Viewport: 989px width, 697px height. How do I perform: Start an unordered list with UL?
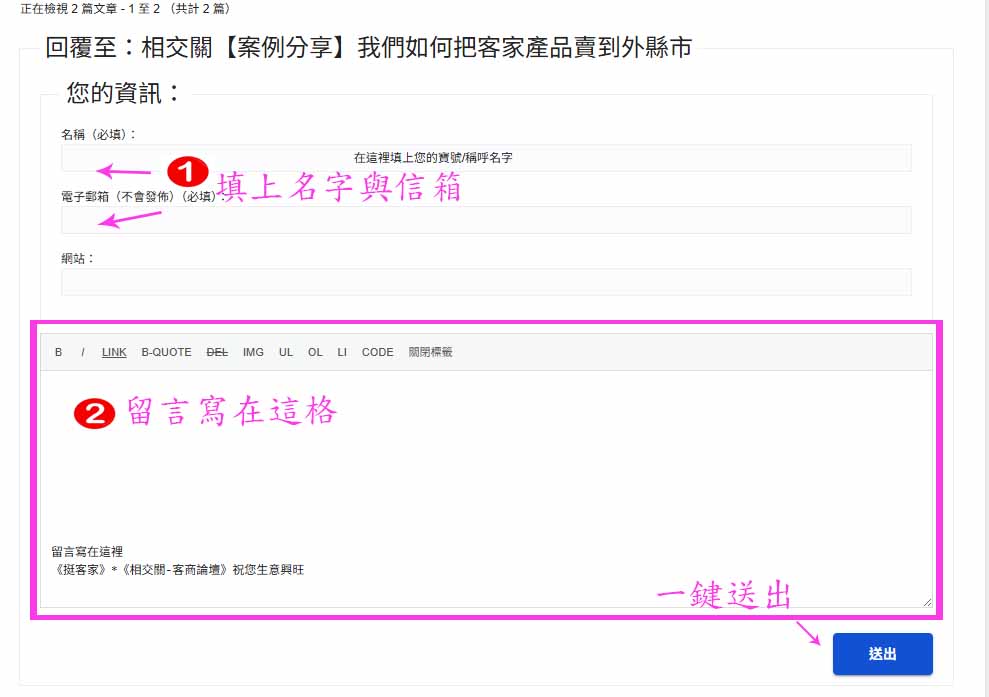tap(286, 352)
